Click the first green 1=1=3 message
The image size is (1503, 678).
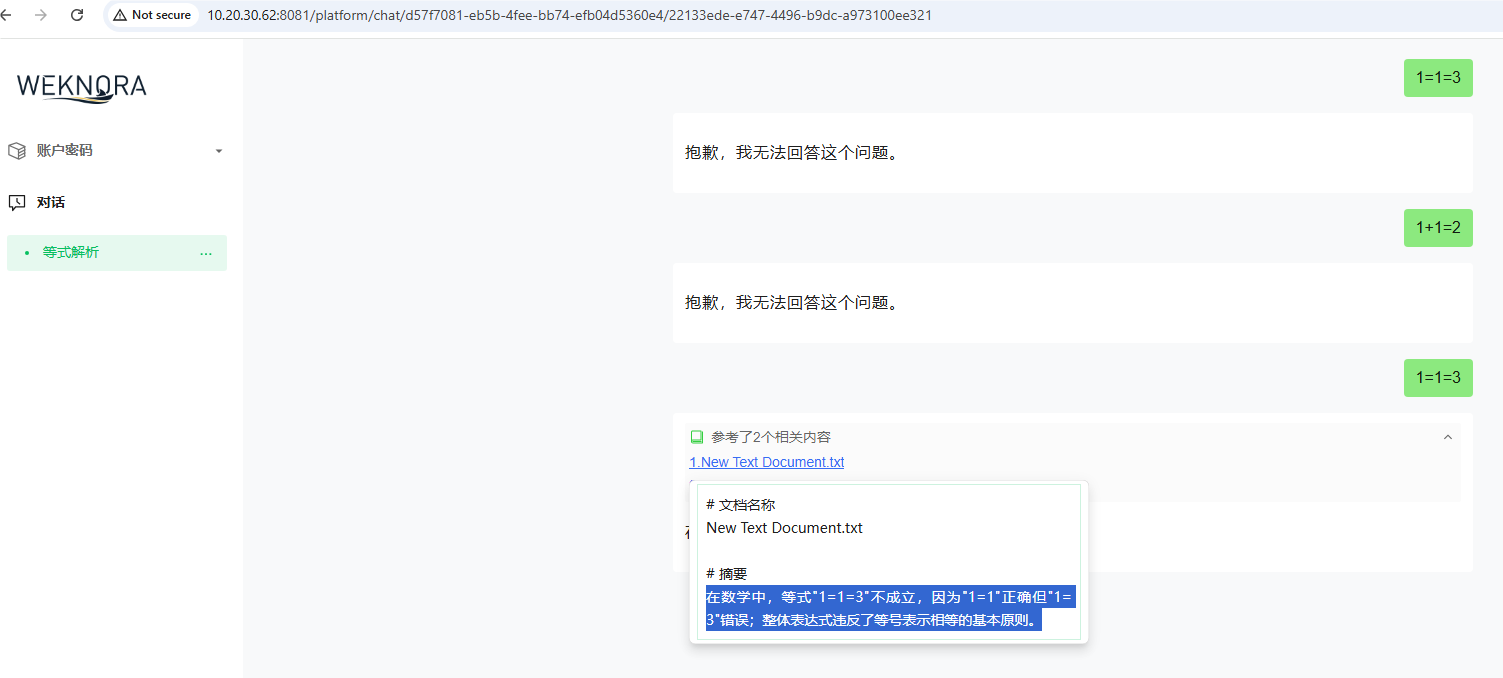pos(1438,78)
